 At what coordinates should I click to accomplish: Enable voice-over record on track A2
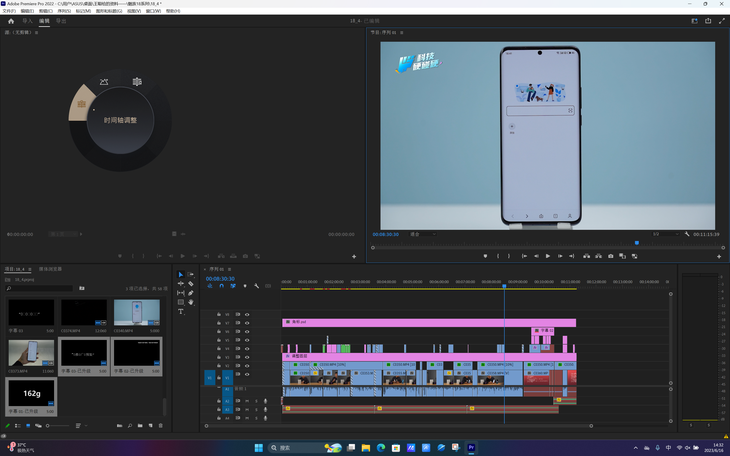(x=265, y=401)
